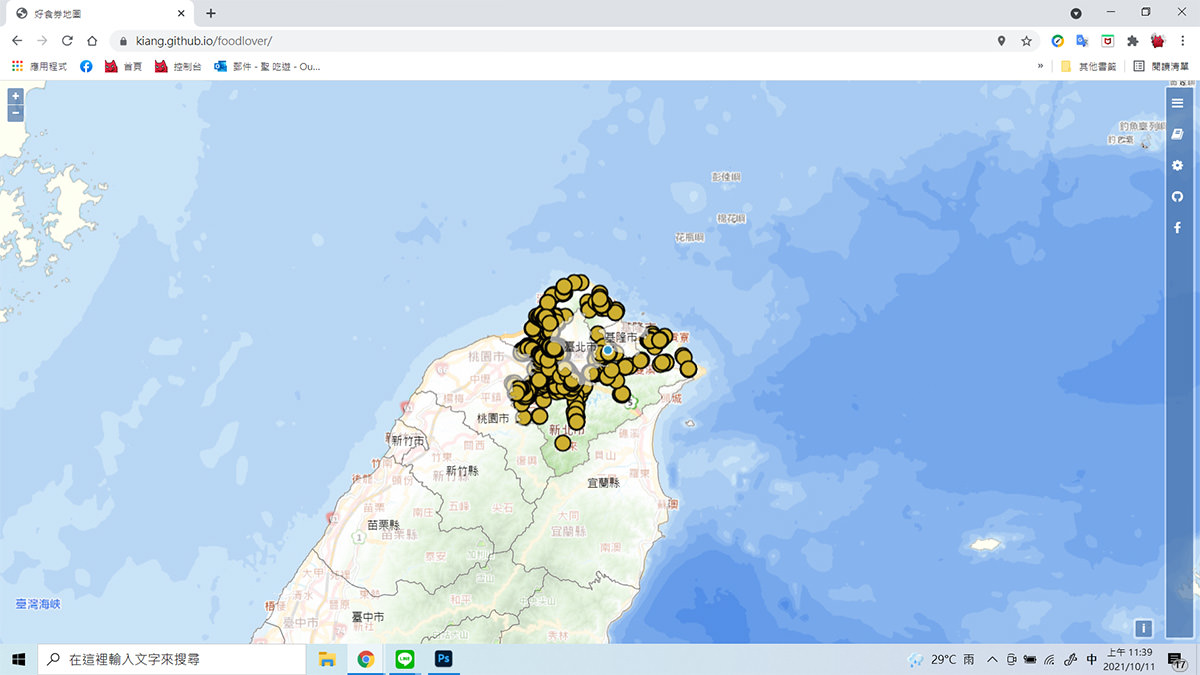This screenshot has height=675, width=1200.
Task: Open the hamburger menu in the map sidebar
Action: (x=1177, y=103)
